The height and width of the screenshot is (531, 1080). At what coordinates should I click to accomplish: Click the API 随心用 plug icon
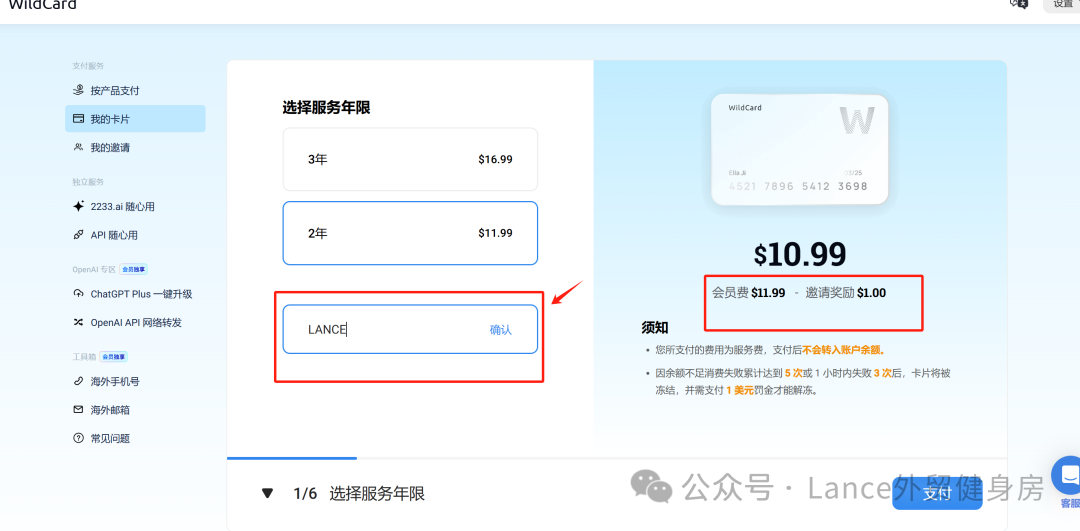pyautogui.click(x=79, y=235)
